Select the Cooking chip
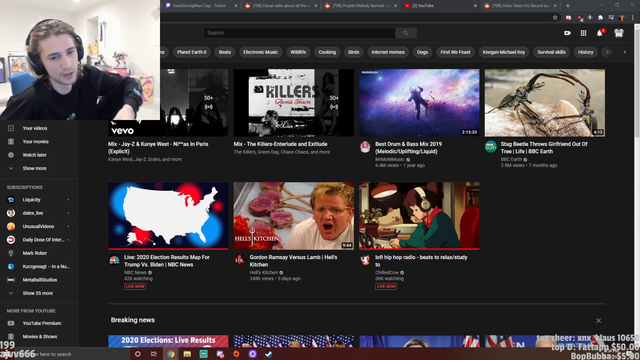 (327, 52)
